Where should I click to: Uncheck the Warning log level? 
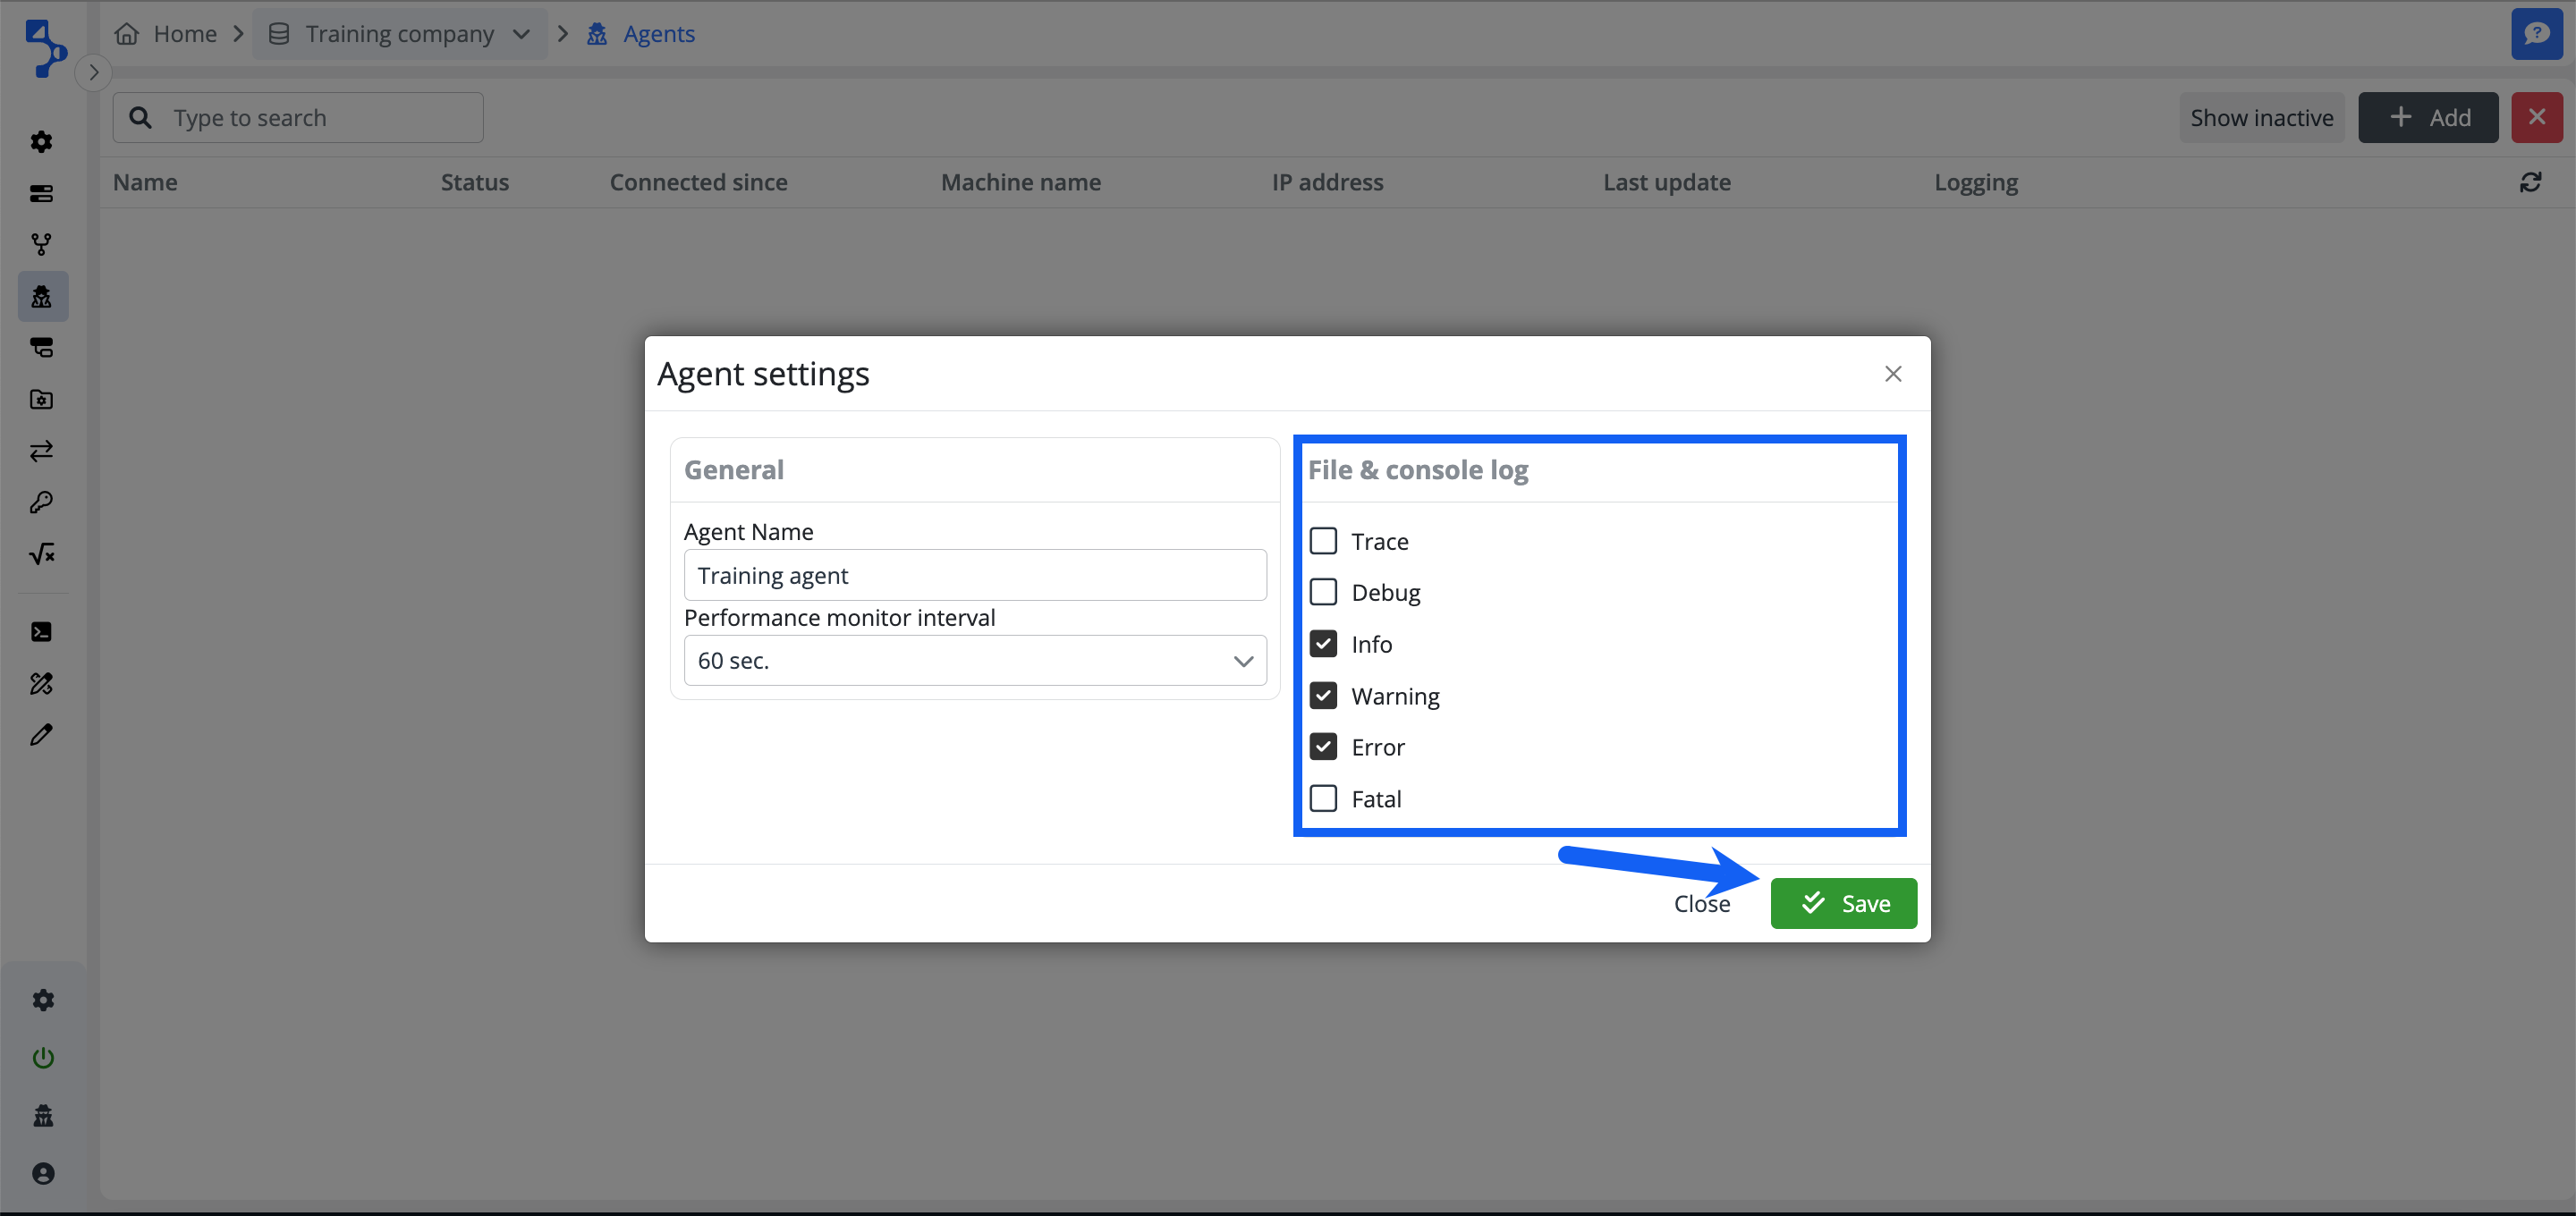click(1323, 695)
